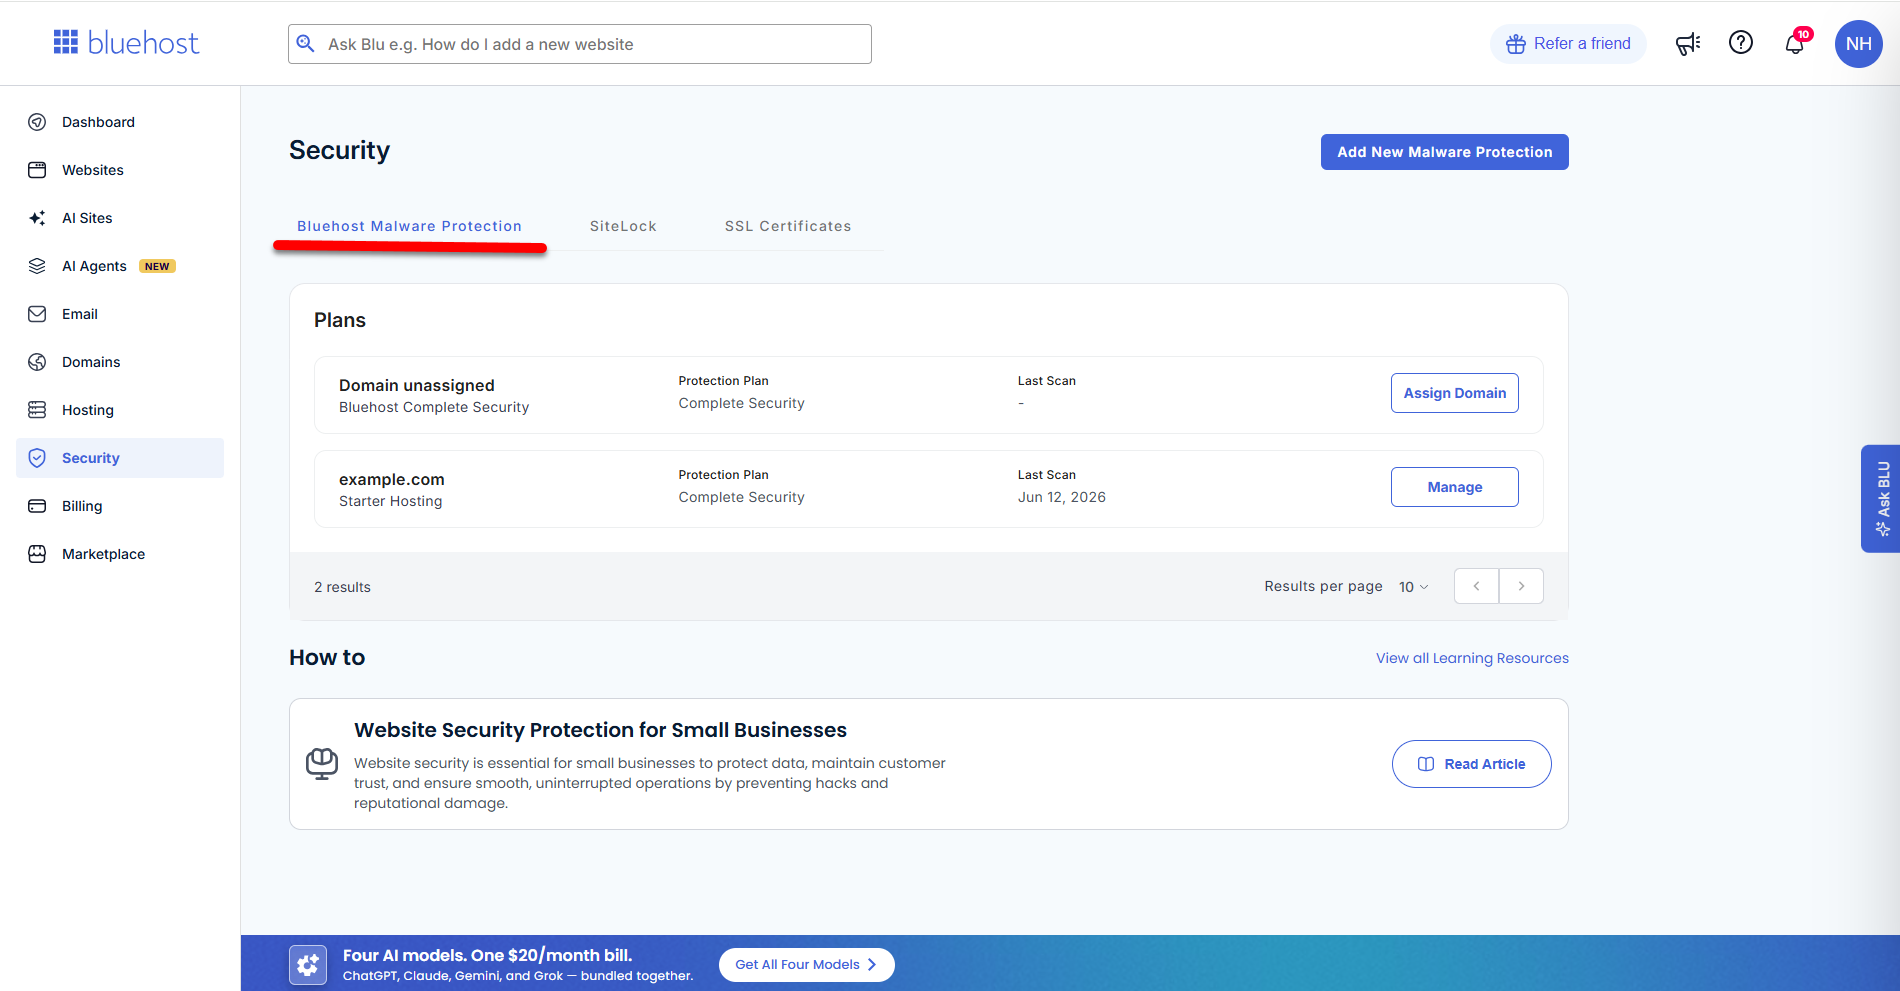Open the notifications bell icon

coord(1795,44)
